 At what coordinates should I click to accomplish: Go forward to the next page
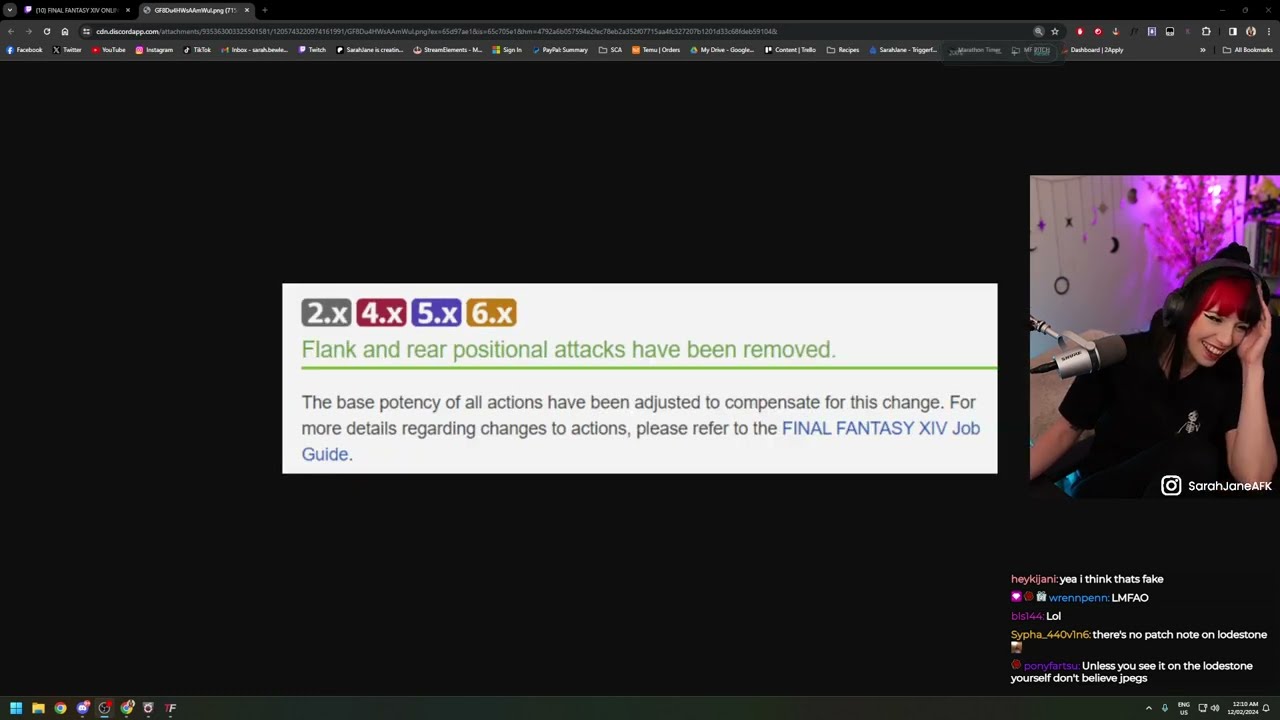28,31
